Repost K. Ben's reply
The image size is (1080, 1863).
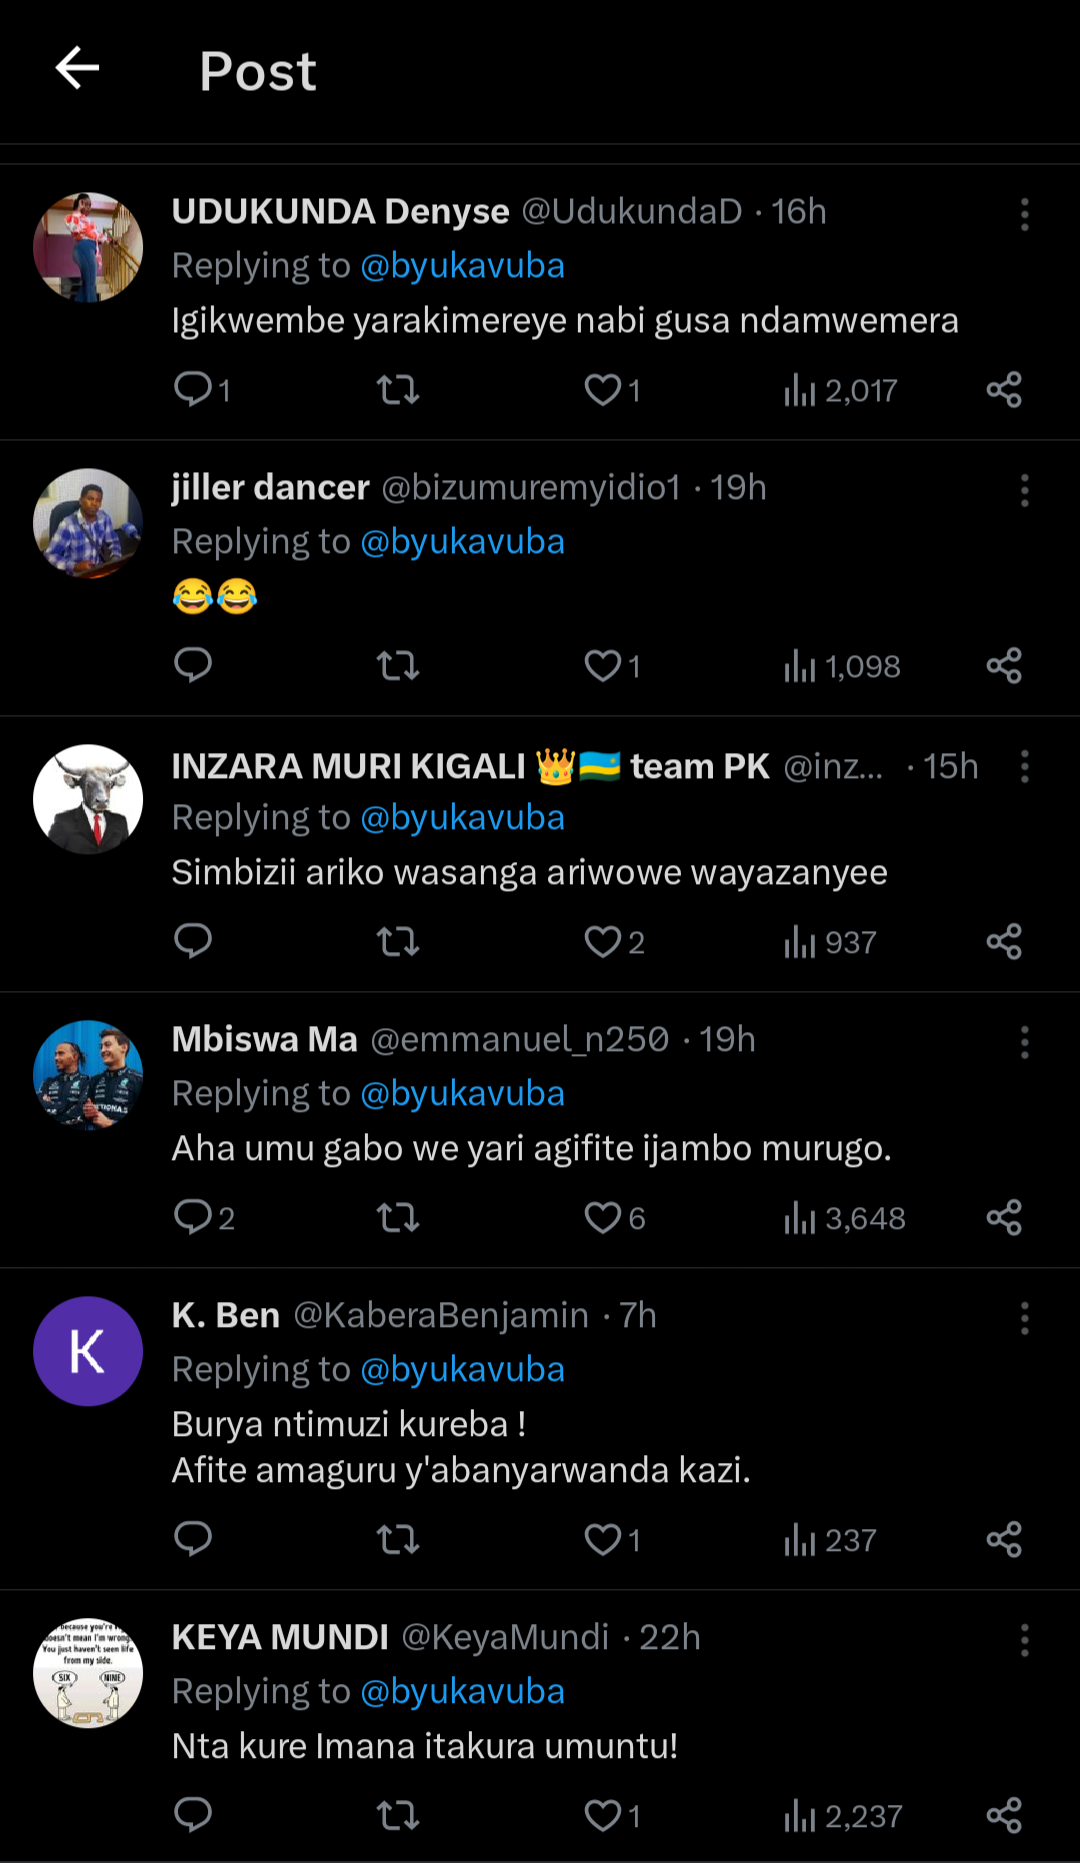(397, 1540)
